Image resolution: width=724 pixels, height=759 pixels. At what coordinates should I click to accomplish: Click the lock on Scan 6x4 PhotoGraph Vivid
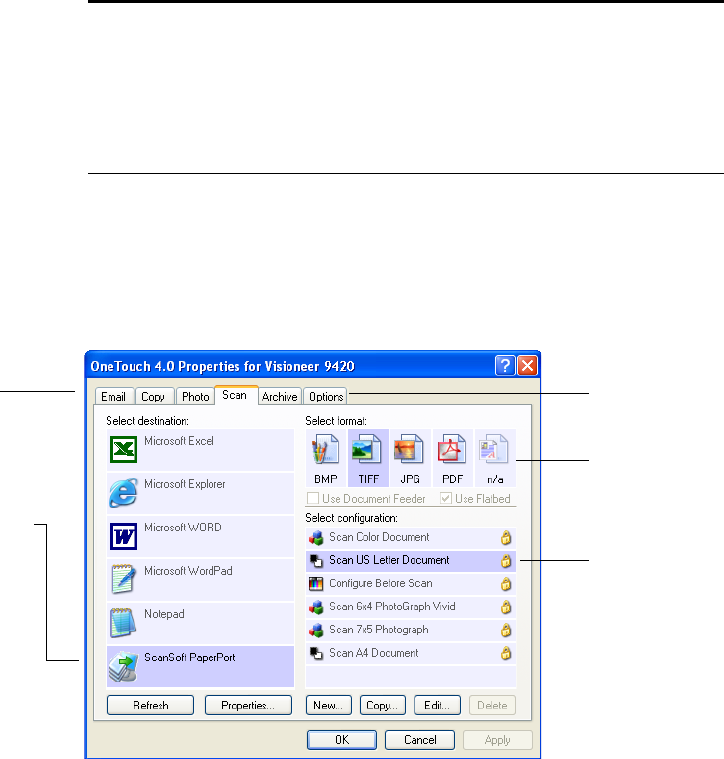coord(506,607)
